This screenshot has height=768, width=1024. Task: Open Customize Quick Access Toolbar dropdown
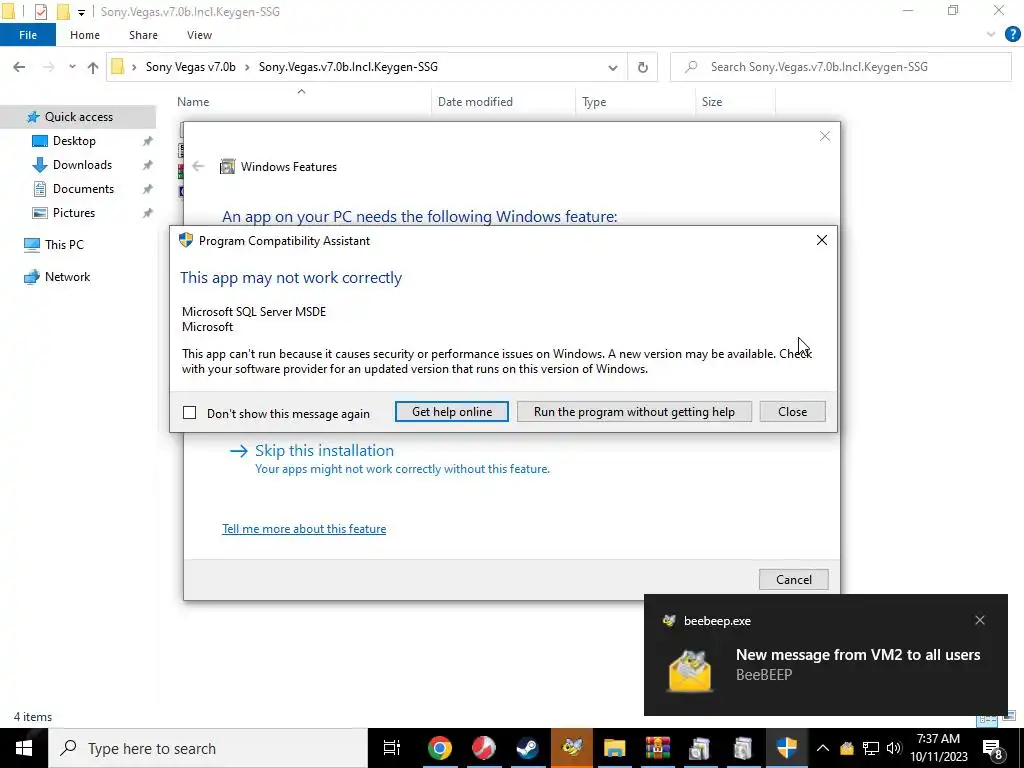click(x=81, y=12)
